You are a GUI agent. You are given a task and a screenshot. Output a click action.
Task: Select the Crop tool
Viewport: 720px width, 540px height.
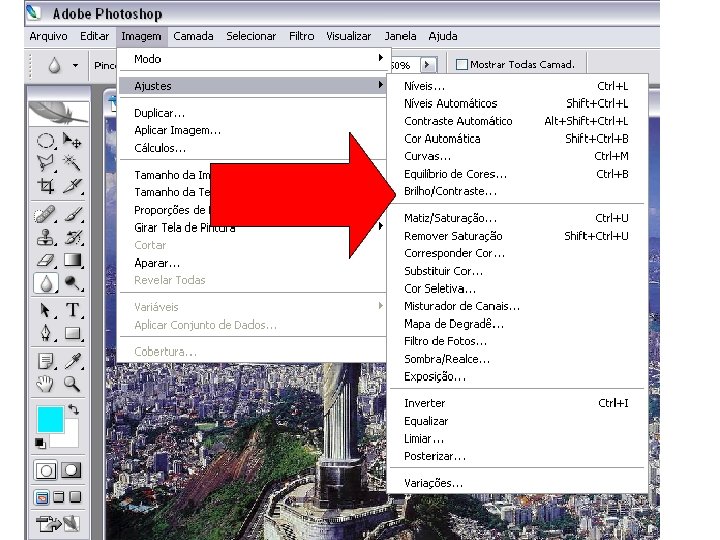click(45, 186)
